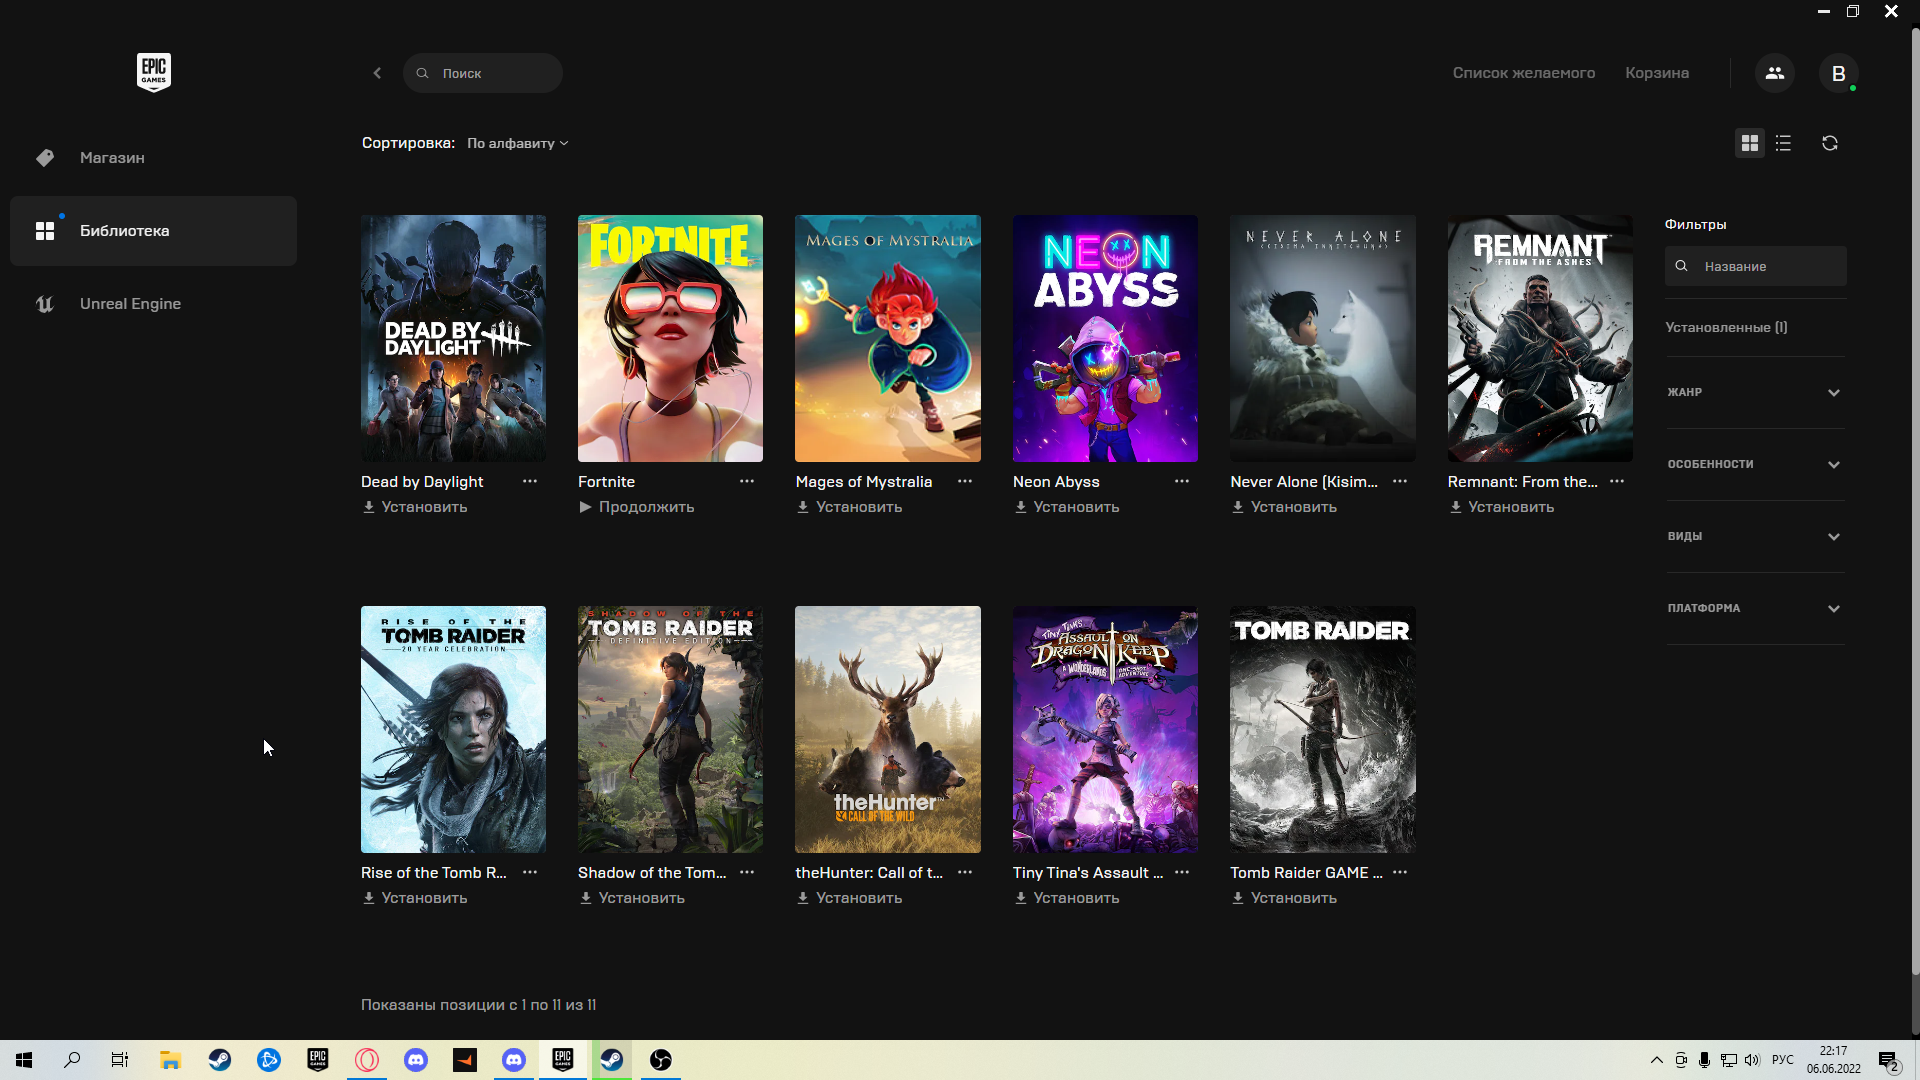
Task: Install Remnant: From the Ashes
Action: [x=1502, y=507]
